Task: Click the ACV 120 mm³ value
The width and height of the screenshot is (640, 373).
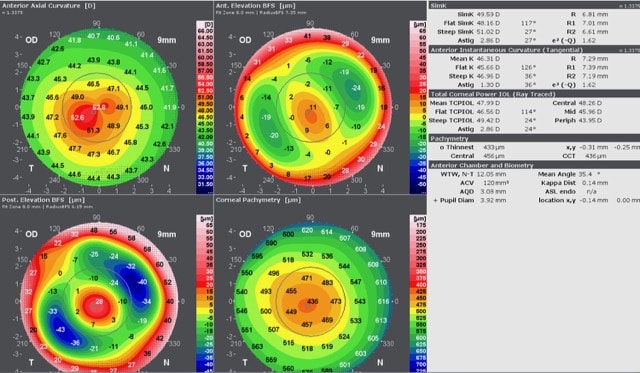Action: pyautogui.click(x=496, y=183)
